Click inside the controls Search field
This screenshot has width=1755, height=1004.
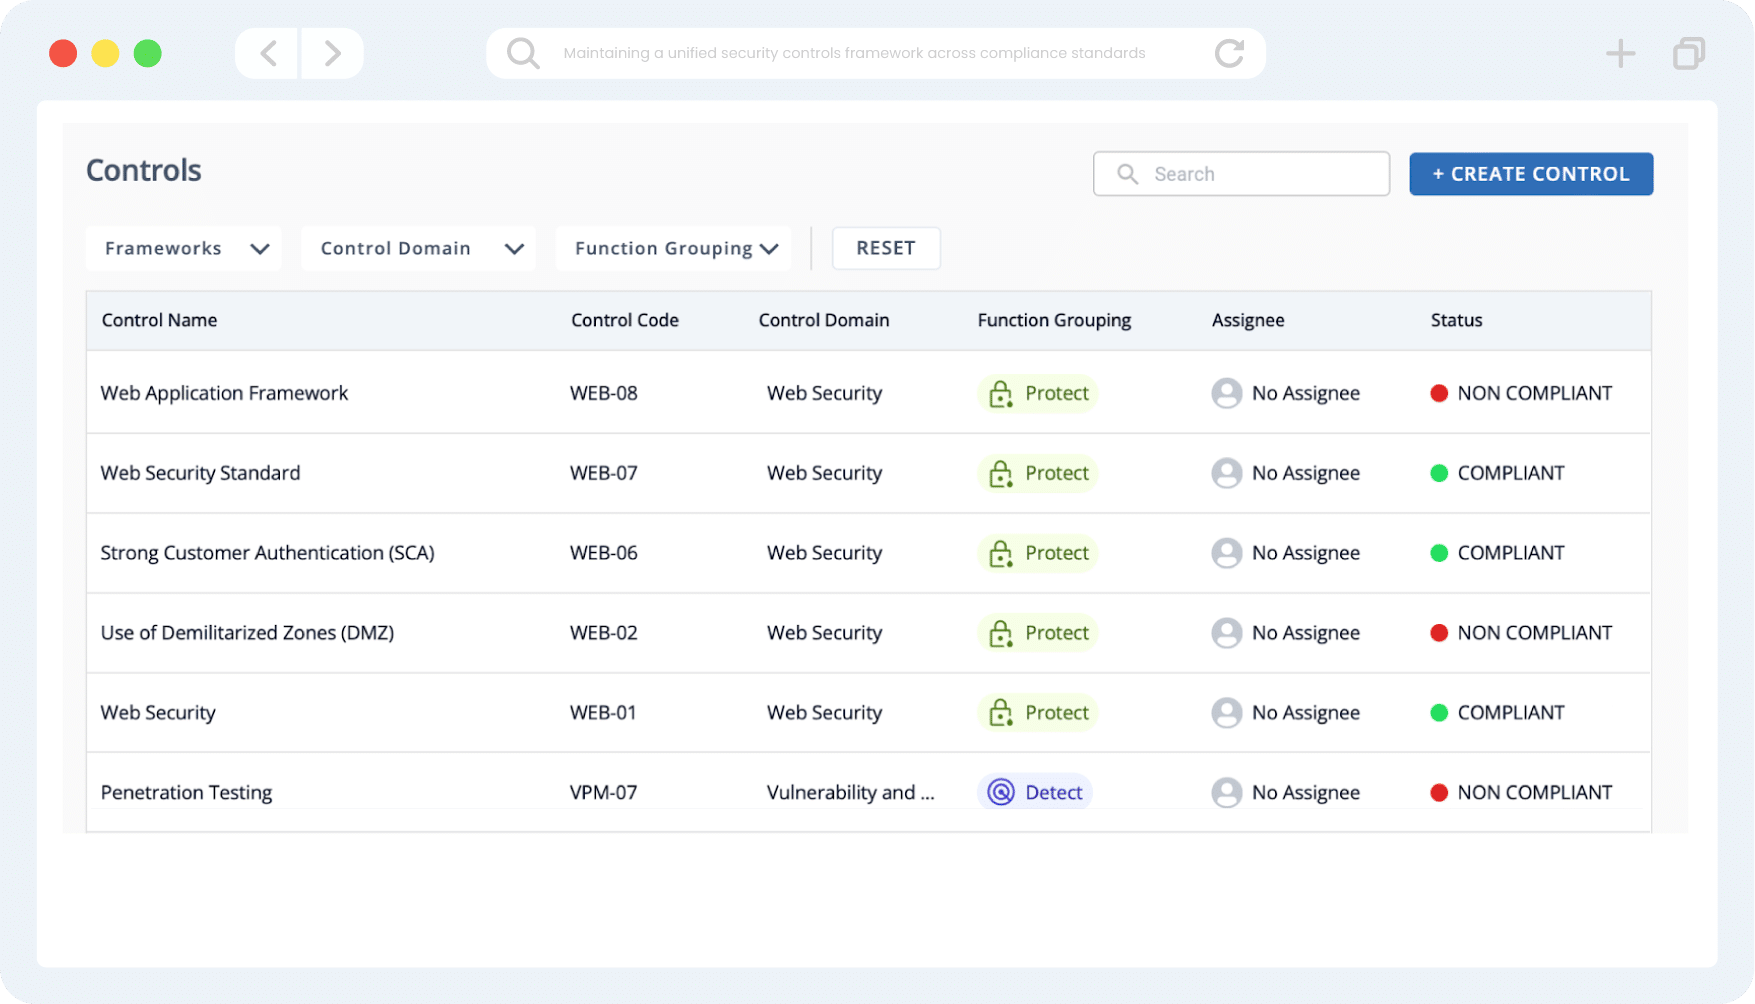[1241, 174]
